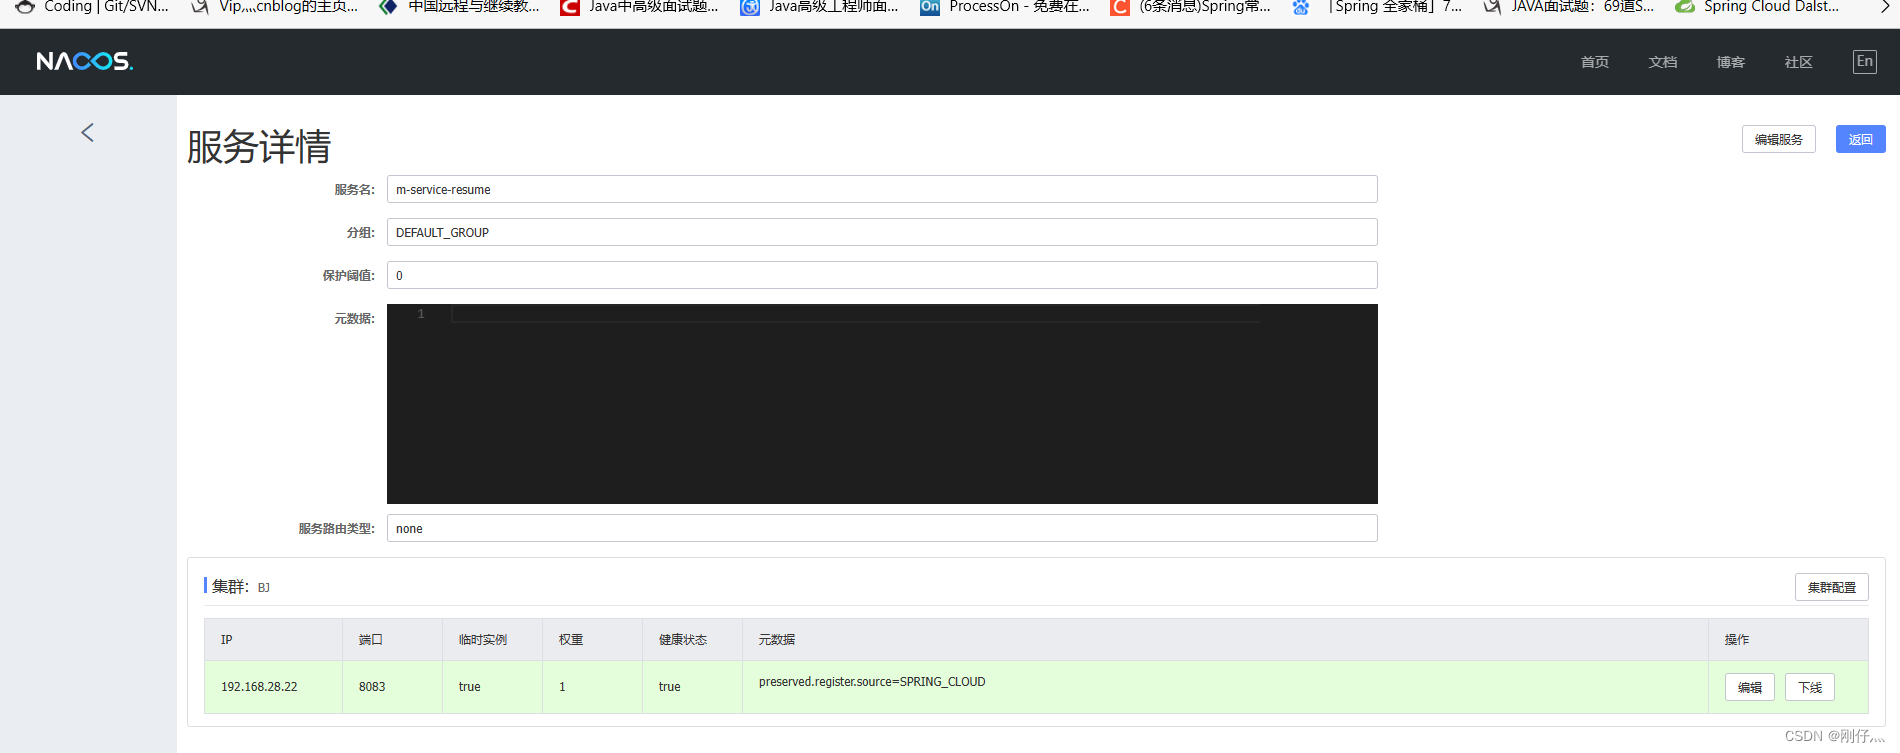Open the 集群配置 cluster config button
This screenshot has width=1900, height=753.
[x=1831, y=587]
